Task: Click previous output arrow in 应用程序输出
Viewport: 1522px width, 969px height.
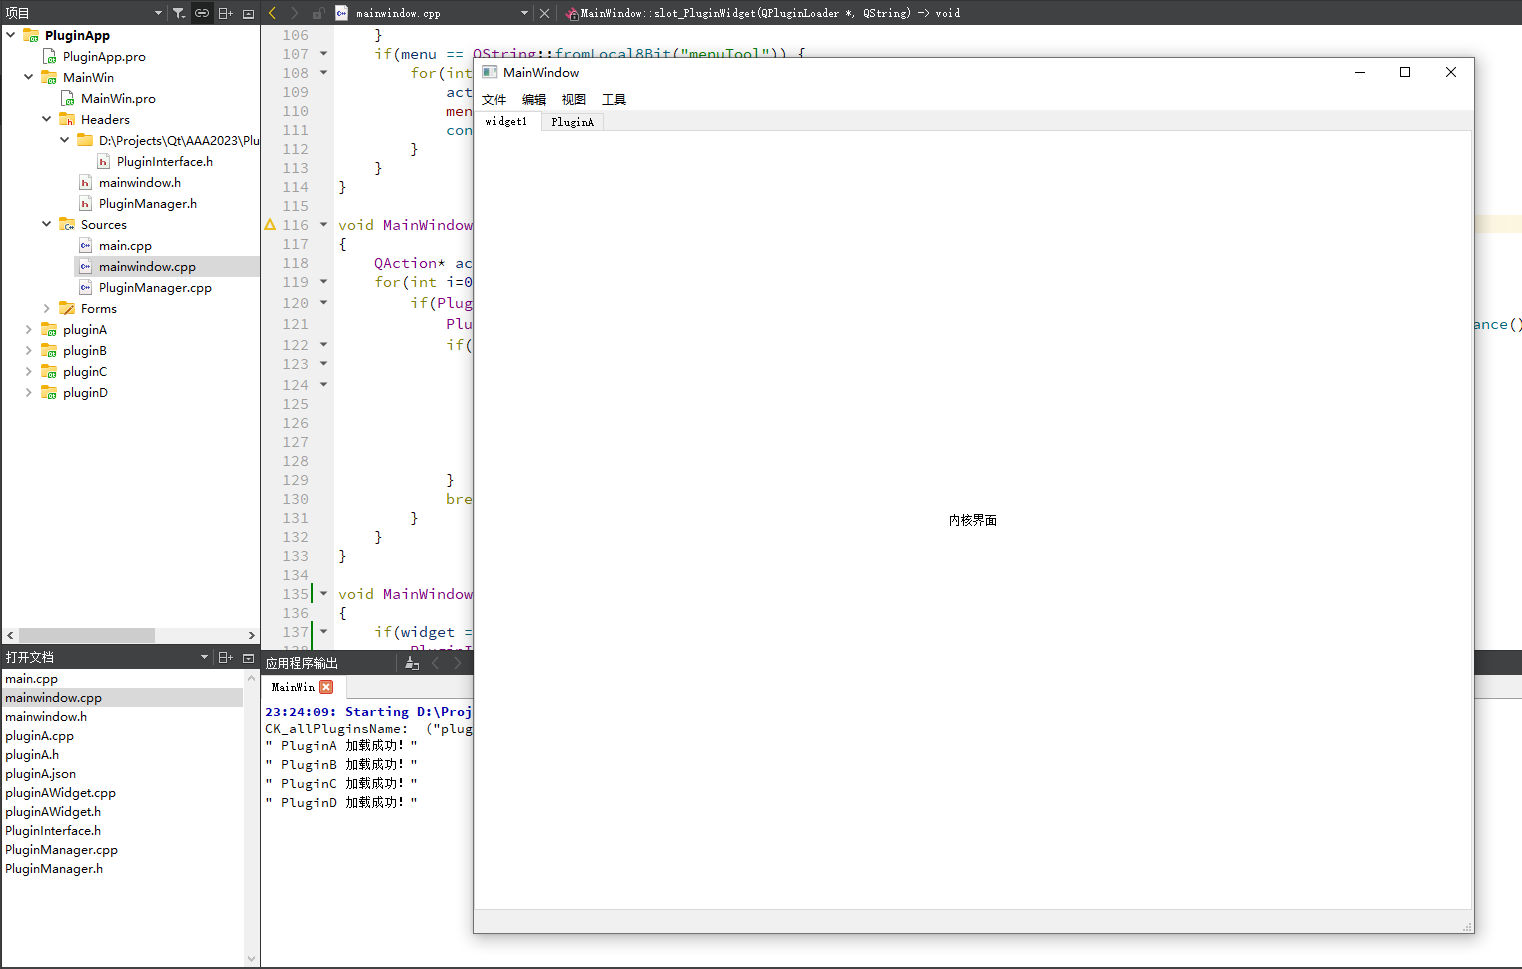Action: click(x=435, y=663)
